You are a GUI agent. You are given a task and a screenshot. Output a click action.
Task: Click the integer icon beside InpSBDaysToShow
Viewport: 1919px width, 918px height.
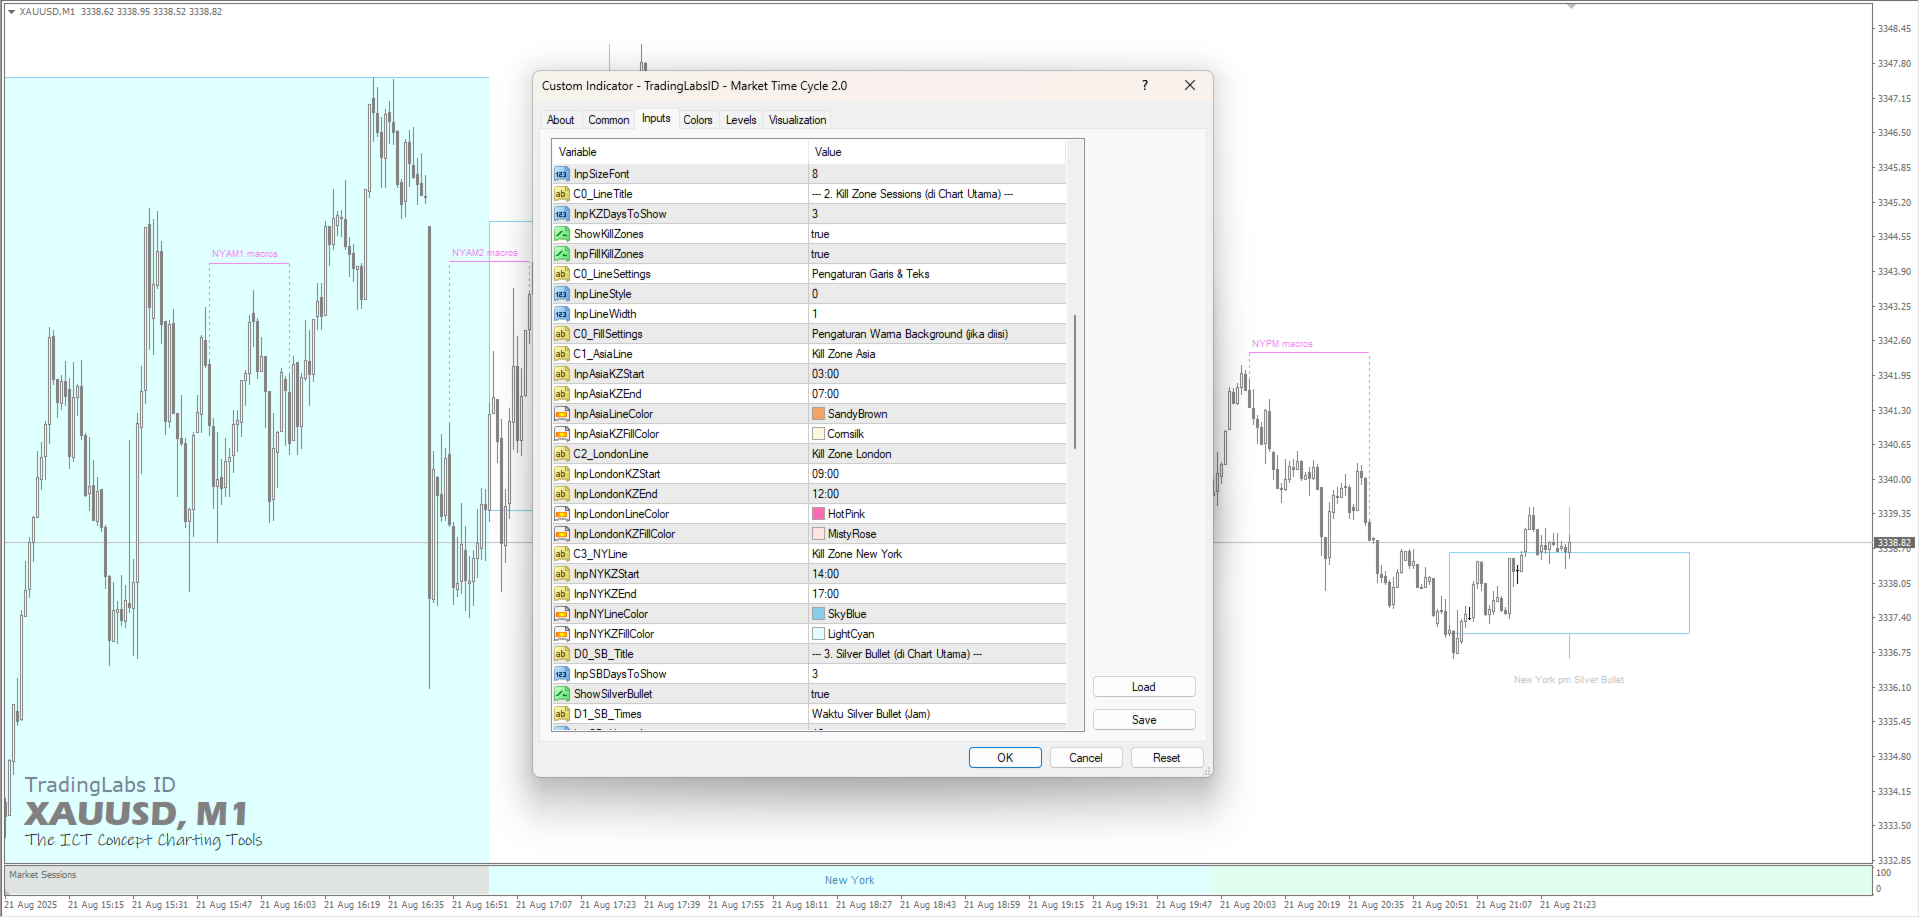click(561, 674)
